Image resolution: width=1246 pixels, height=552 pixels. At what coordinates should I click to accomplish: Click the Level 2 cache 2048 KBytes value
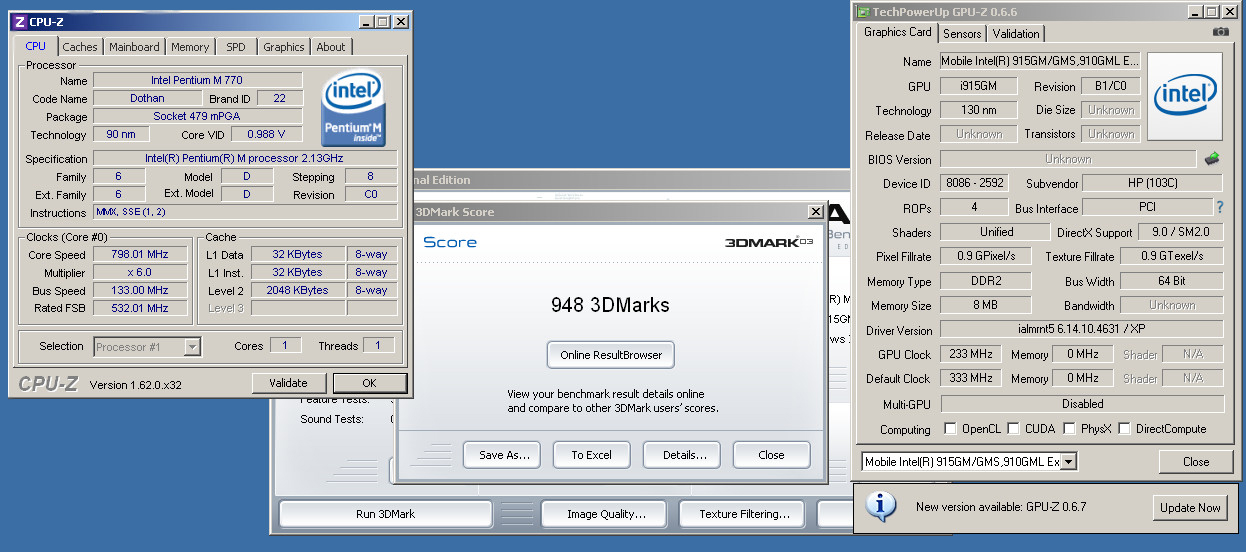(x=297, y=290)
